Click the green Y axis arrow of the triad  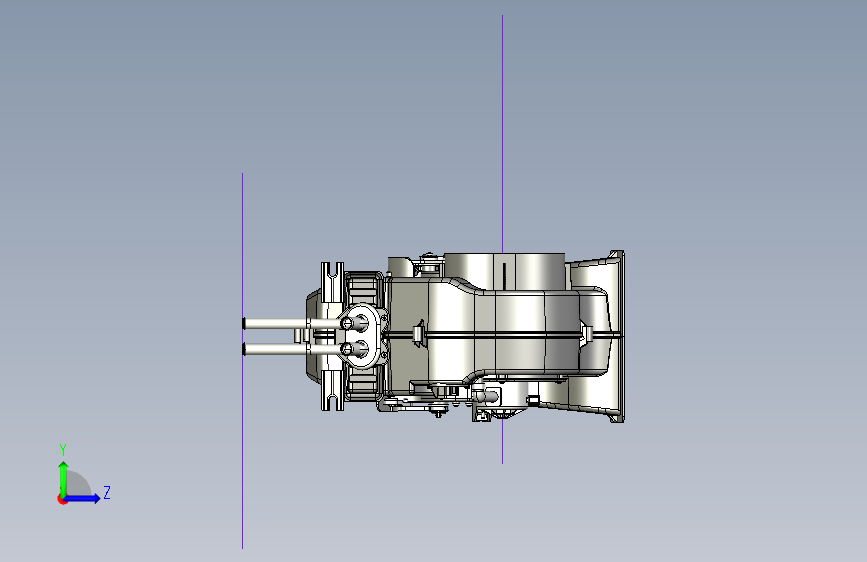coord(64,479)
